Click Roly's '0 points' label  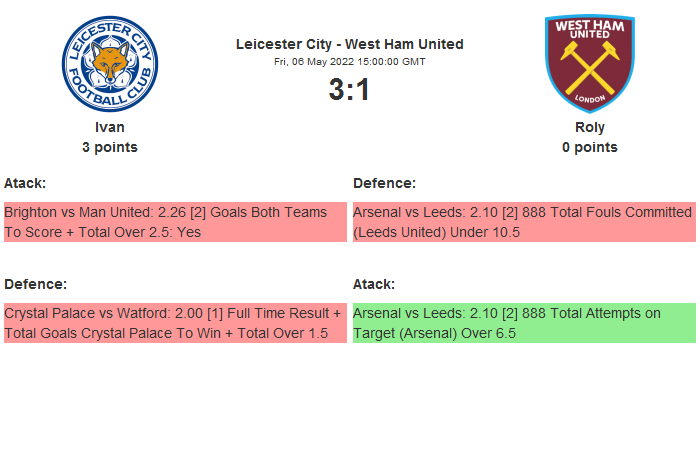[589, 147]
